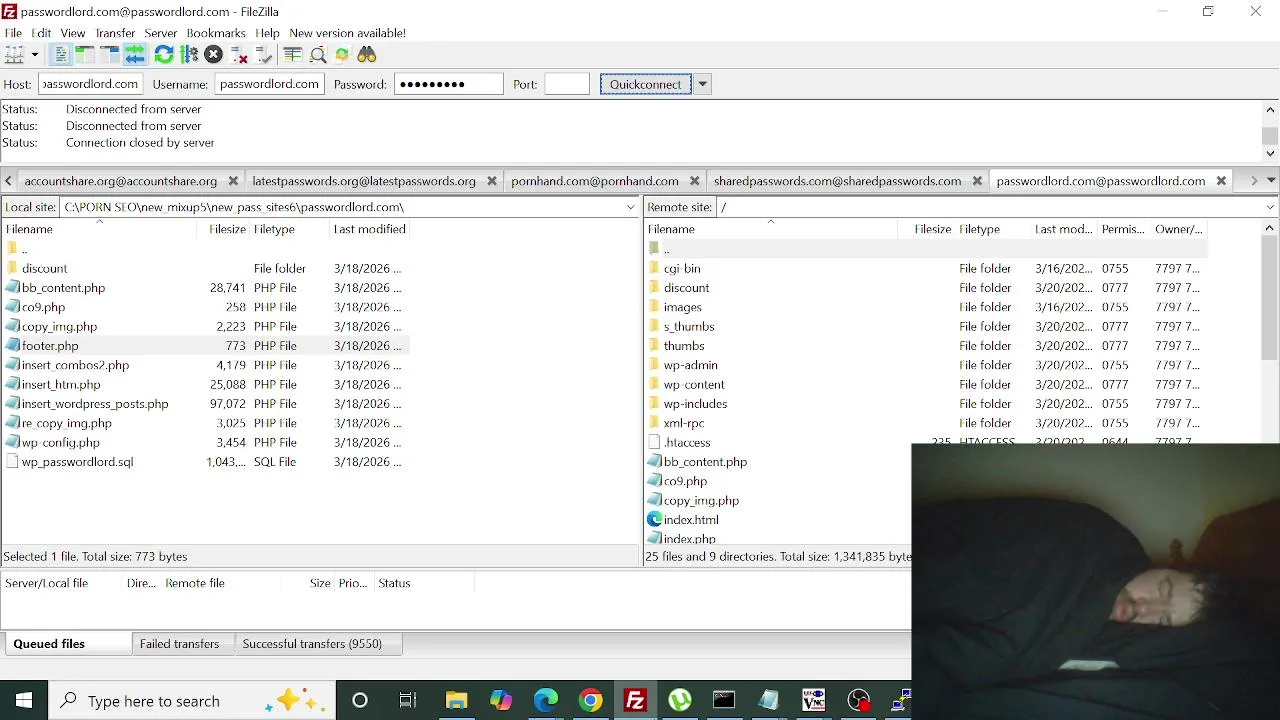The image size is (1280, 720).
Task: Select local discount folder
Action: click(x=45, y=269)
